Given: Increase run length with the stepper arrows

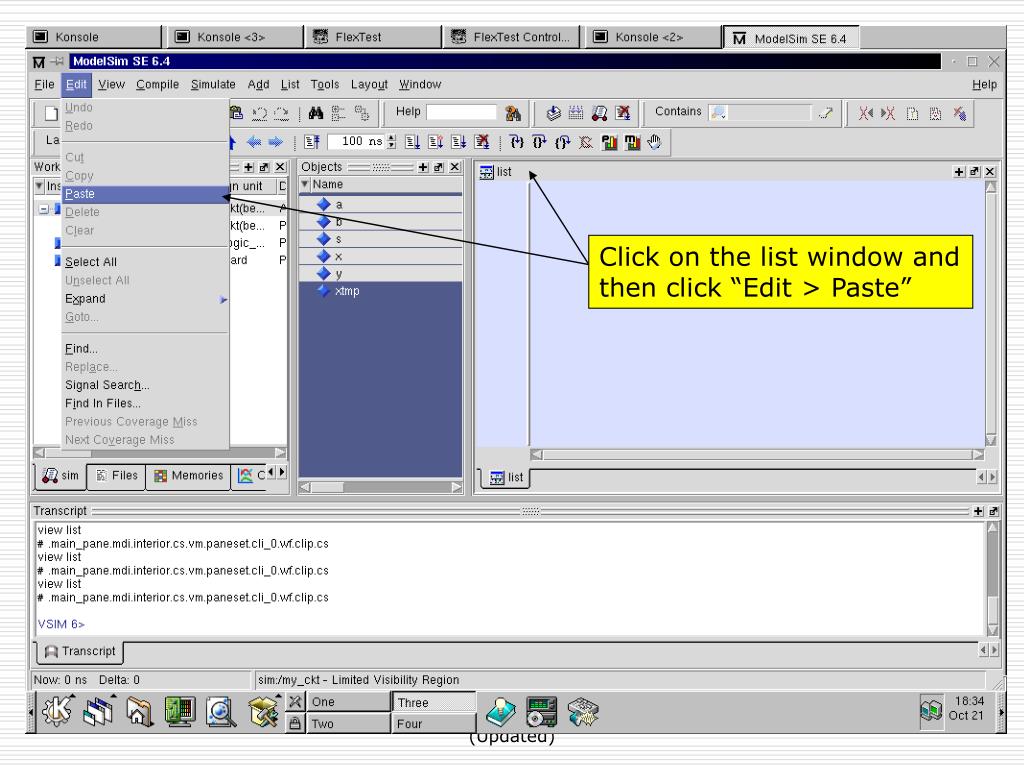Looking at the screenshot, I should [391, 138].
